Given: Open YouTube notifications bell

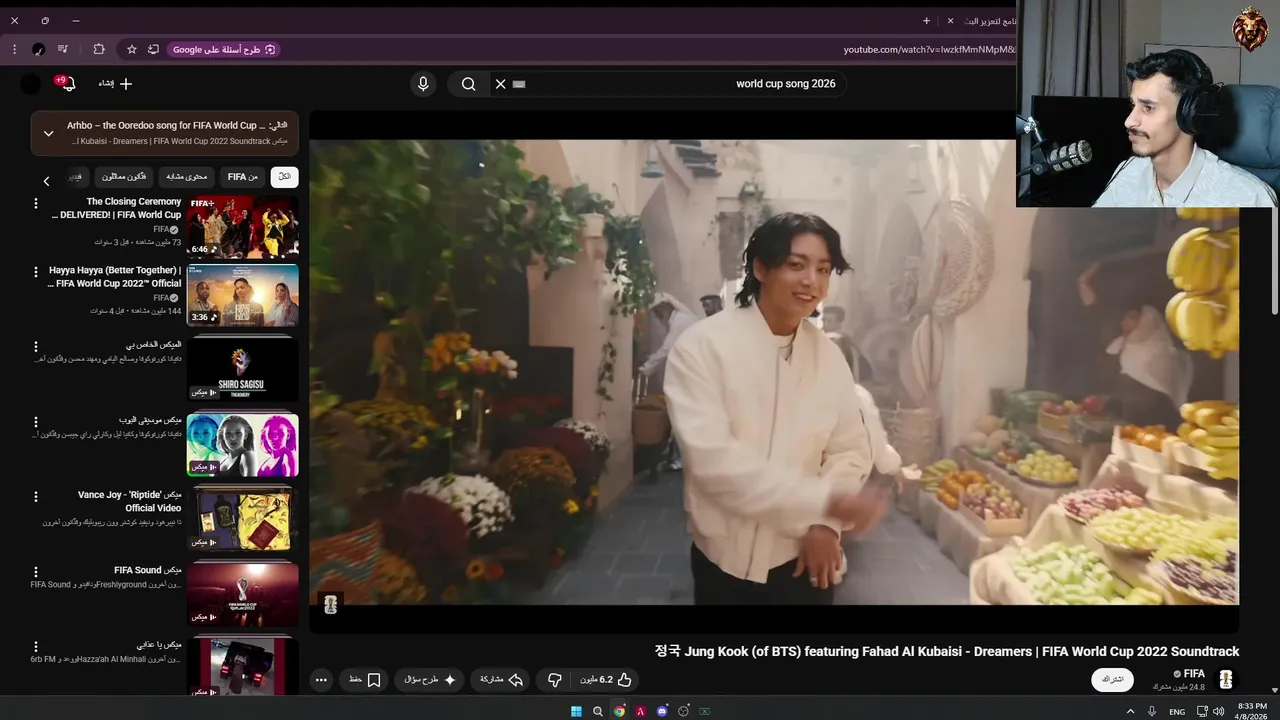Looking at the screenshot, I should 68,84.
